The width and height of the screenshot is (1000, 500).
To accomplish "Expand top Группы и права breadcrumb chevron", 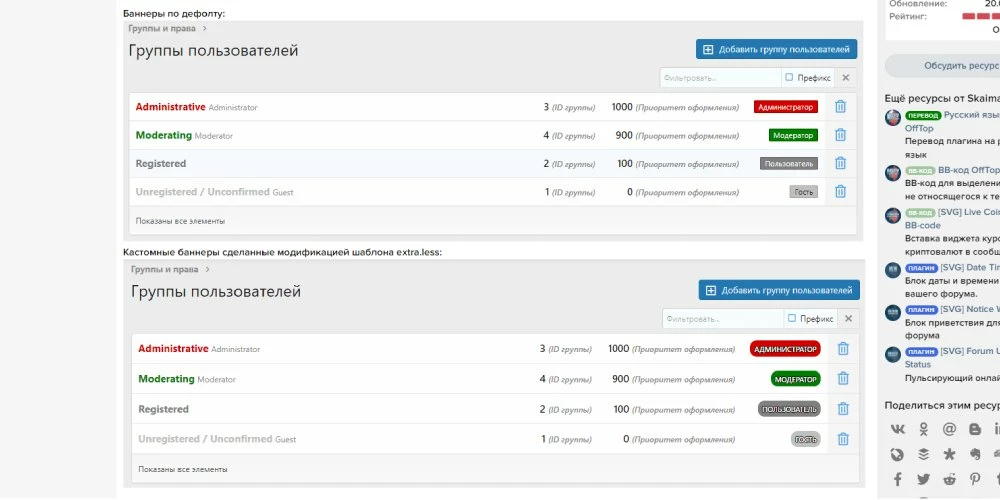I will coord(204,28).
